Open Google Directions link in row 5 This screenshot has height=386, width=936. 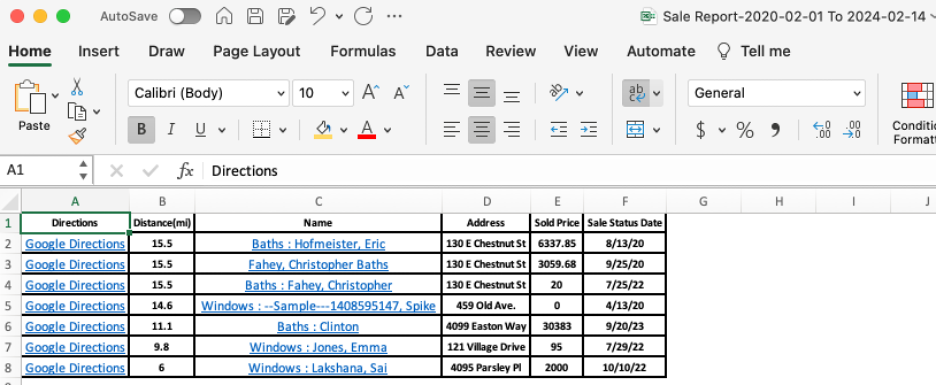(75, 305)
